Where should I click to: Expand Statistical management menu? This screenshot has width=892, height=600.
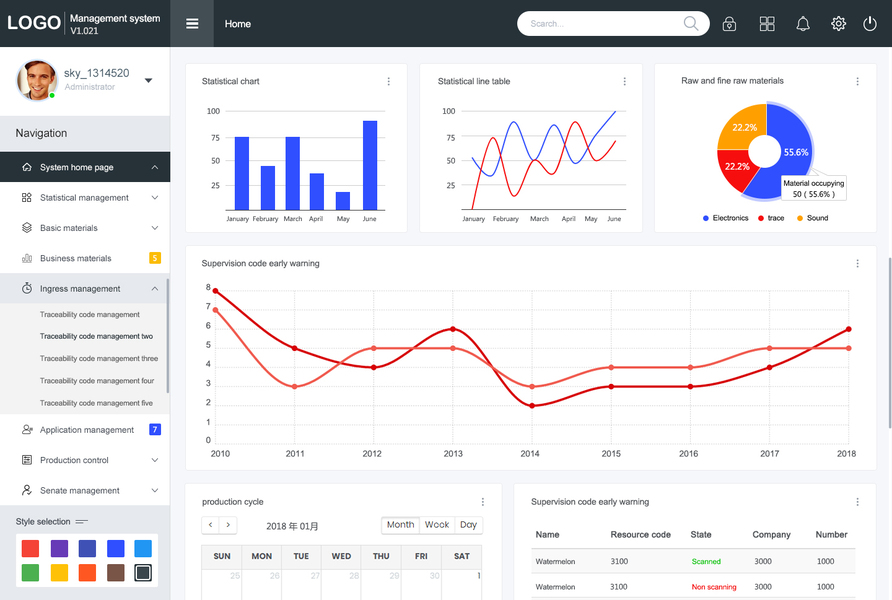click(x=85, y=197)
